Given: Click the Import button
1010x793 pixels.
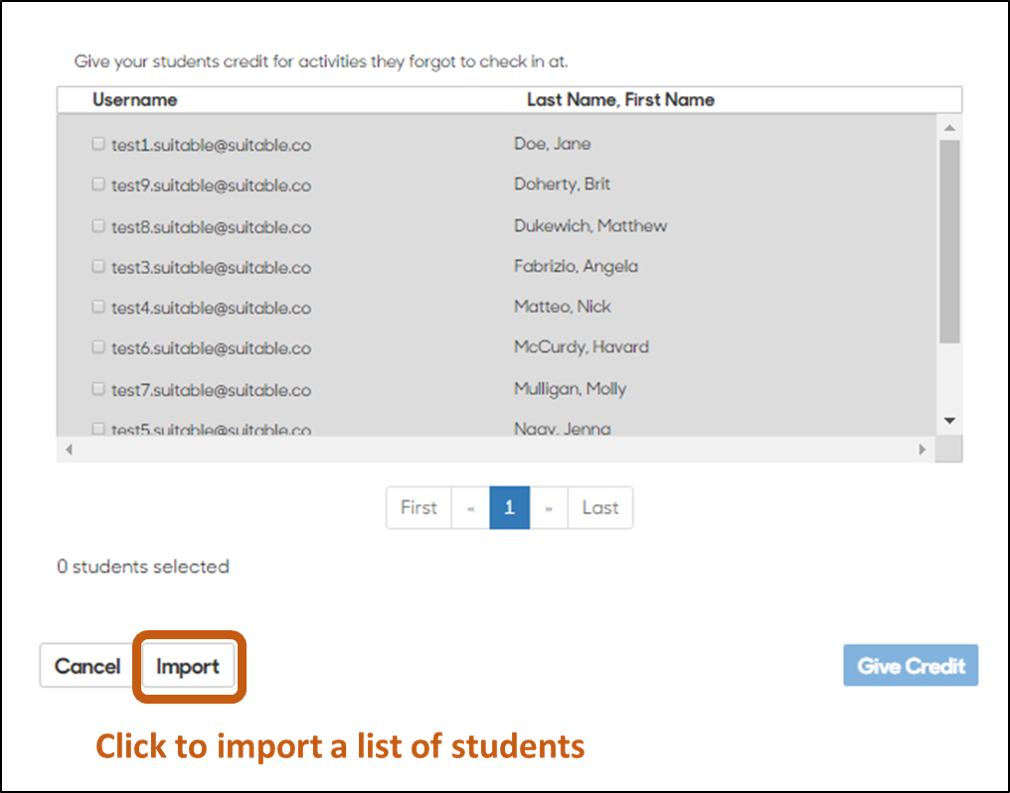Looking at the screenshot, I should pyautogui.click(x=188, y=666).
